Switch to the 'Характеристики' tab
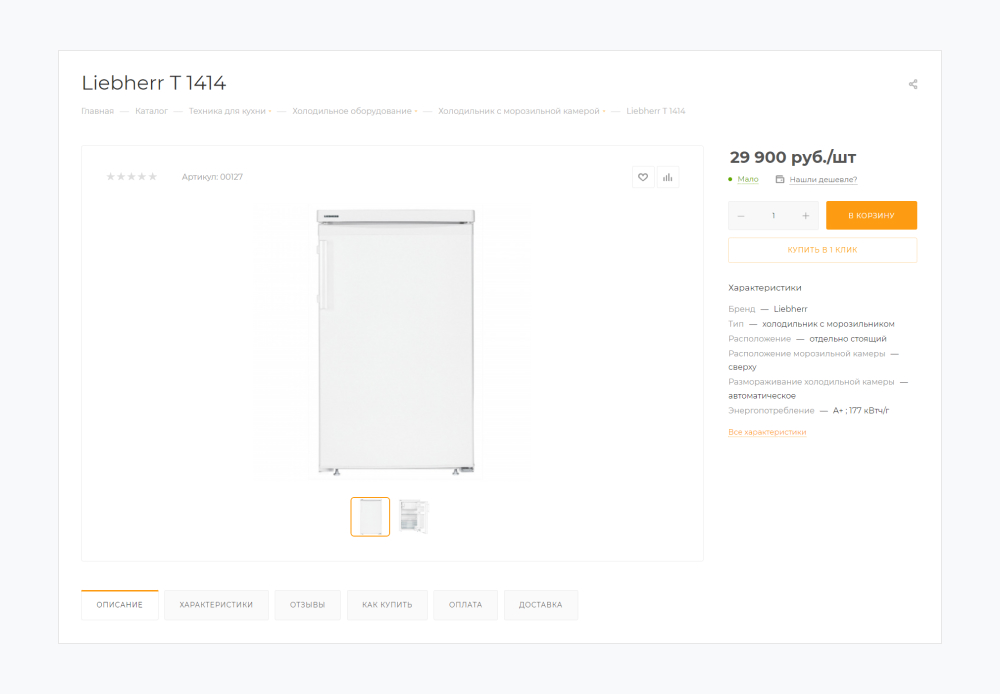 click(x=216, y=605)
